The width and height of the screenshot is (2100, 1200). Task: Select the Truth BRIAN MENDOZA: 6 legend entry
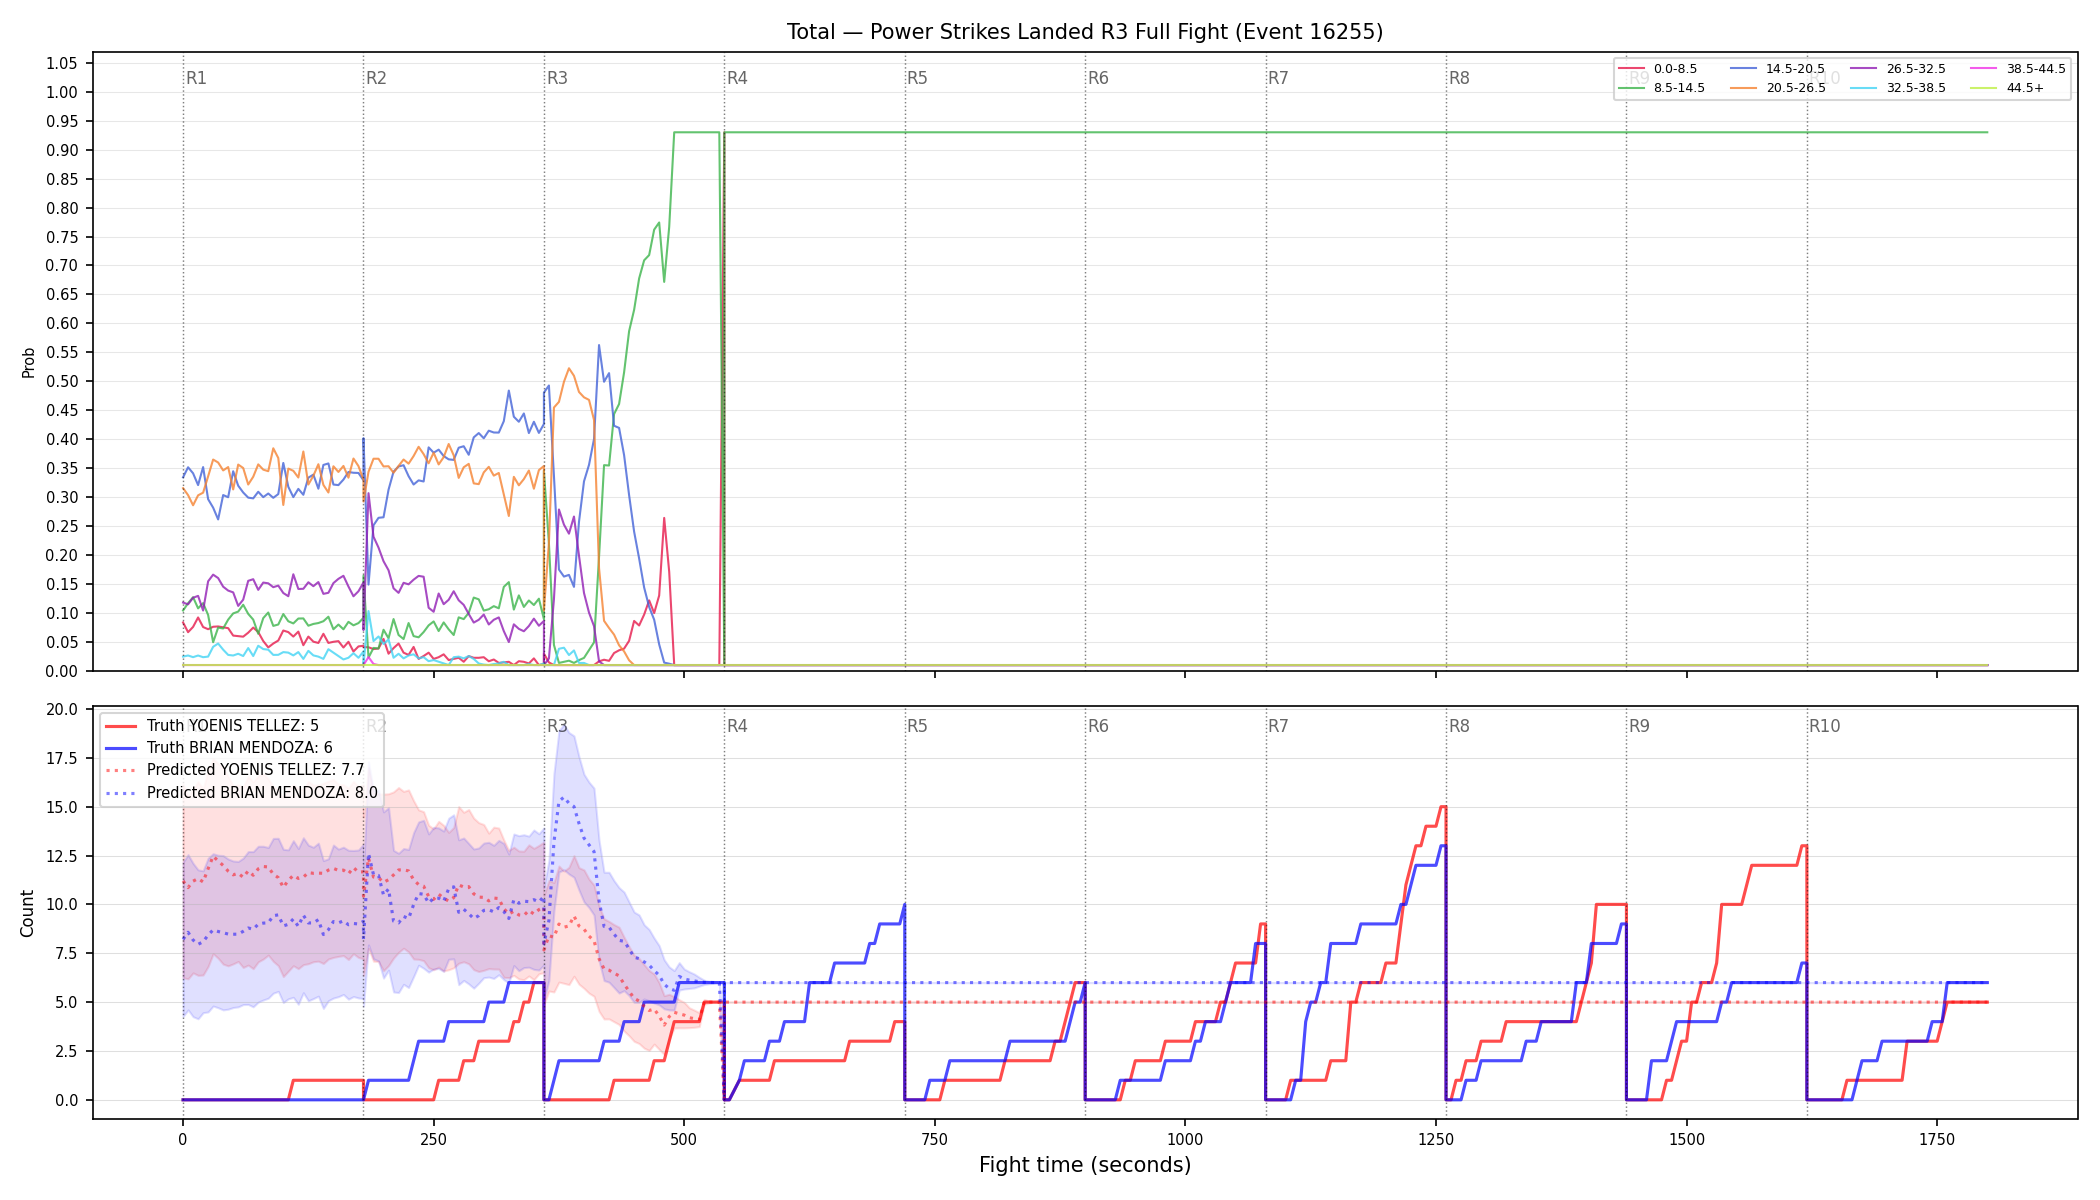coord(240,748)
